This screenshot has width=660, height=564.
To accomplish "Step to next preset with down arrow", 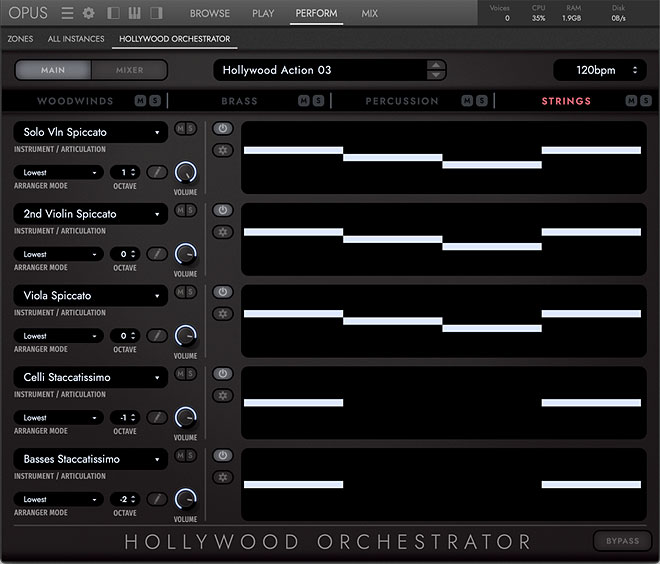I will point(436,75).
